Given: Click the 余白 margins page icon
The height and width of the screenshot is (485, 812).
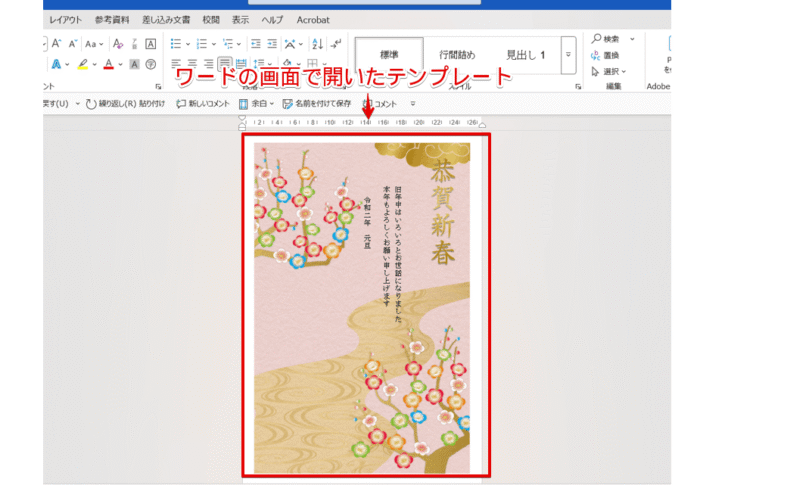Looking at the screenshot, I should click(243, 104).
